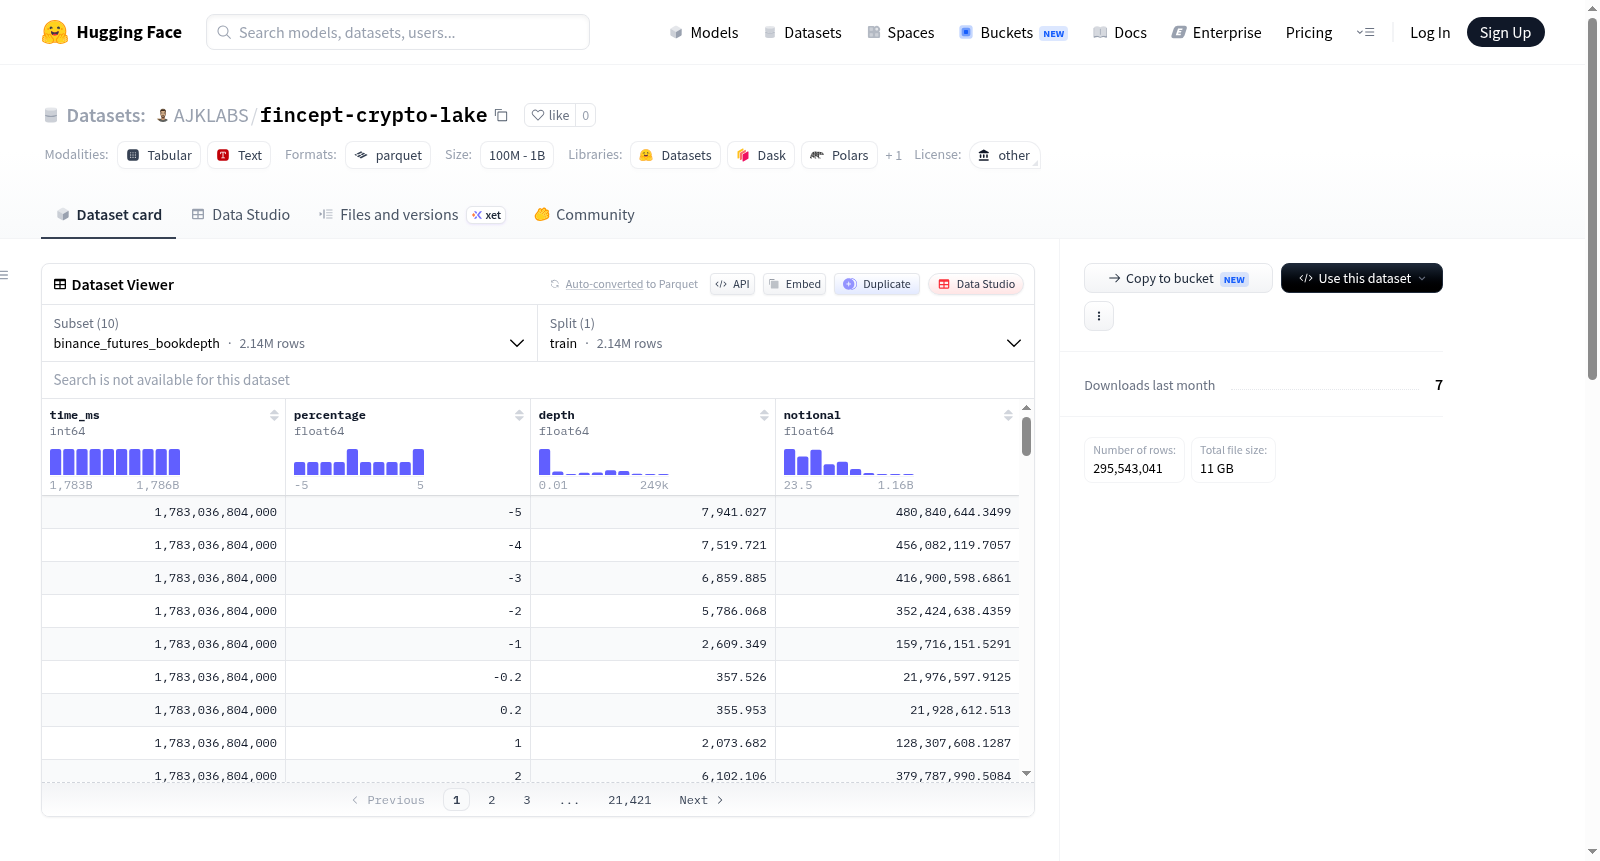Click the time_ms histogram chart
The image size is (1600, 861).
tap(115, 462)
